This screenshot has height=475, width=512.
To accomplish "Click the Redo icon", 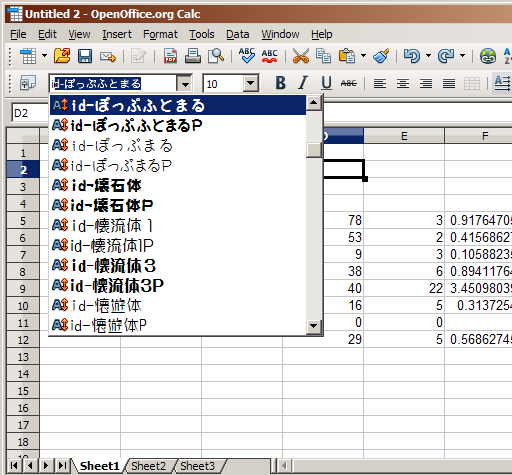I will click(x=446, y=56).
